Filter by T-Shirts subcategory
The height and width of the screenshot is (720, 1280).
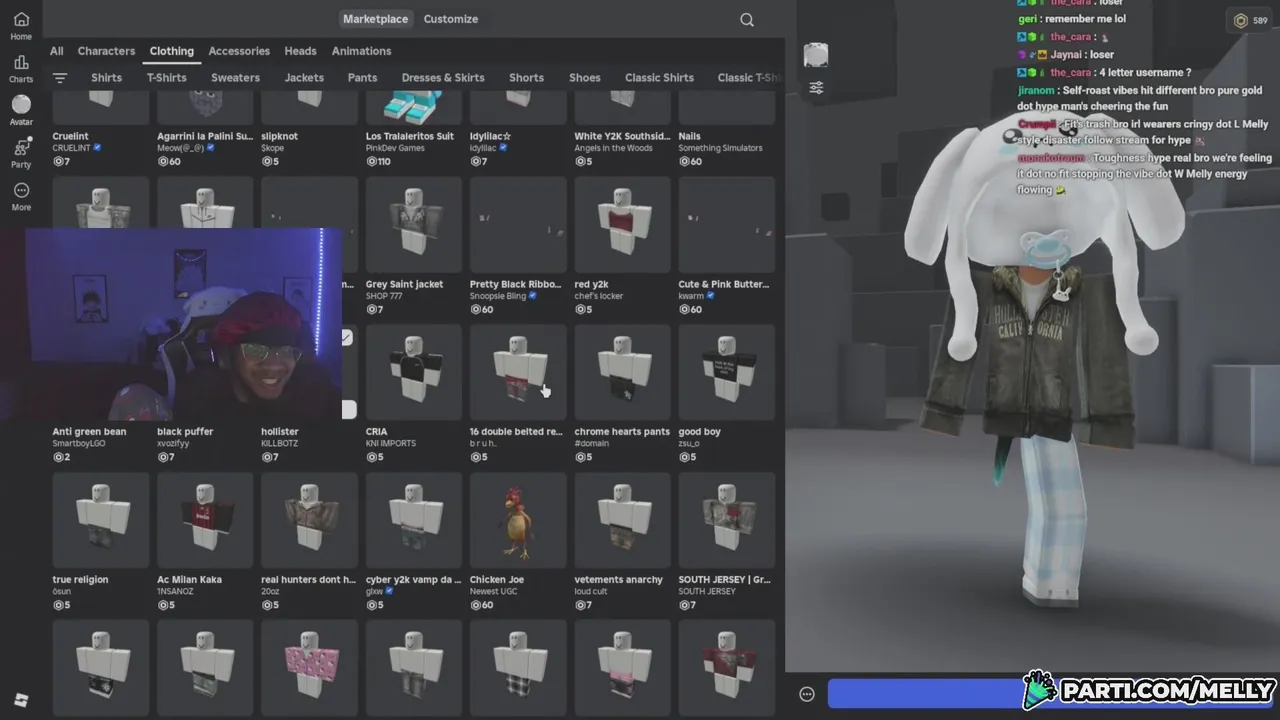pyautogui.click(x=166, y=78)
